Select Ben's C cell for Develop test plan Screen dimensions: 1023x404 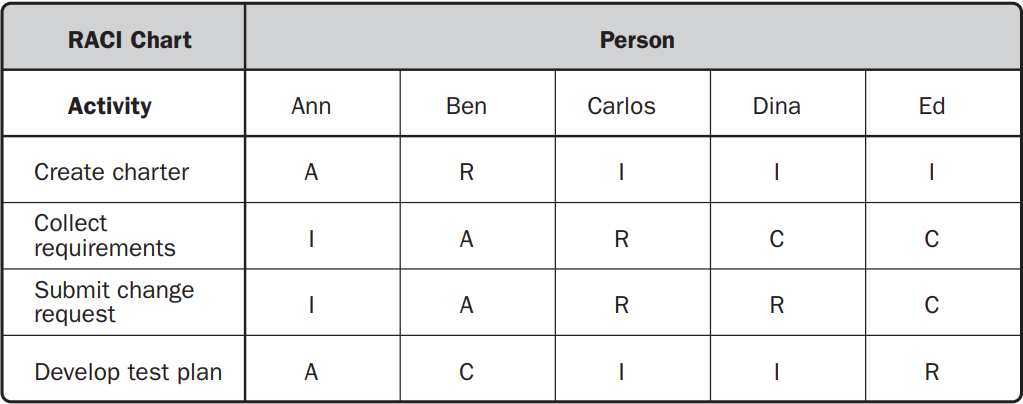(466, 372)
